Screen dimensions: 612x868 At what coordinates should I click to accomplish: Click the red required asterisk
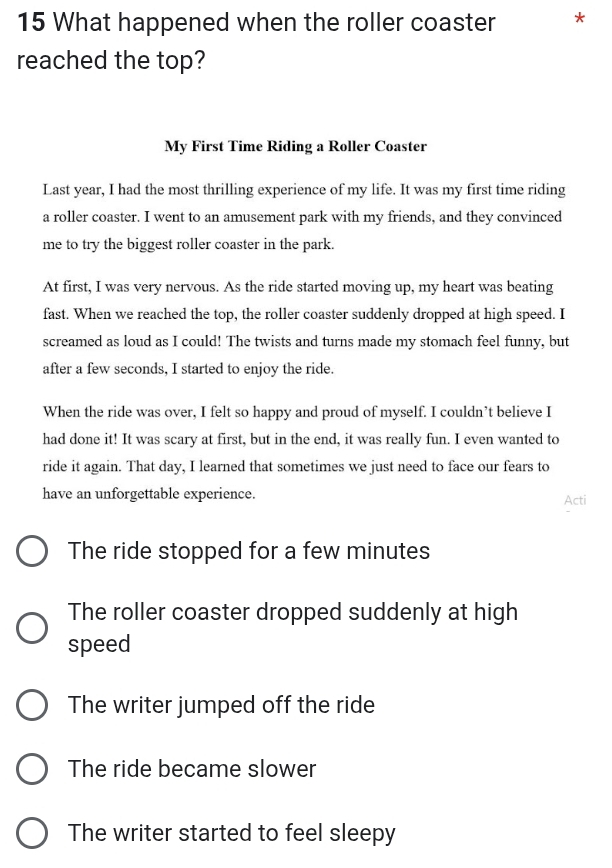(x=579, y=20)
